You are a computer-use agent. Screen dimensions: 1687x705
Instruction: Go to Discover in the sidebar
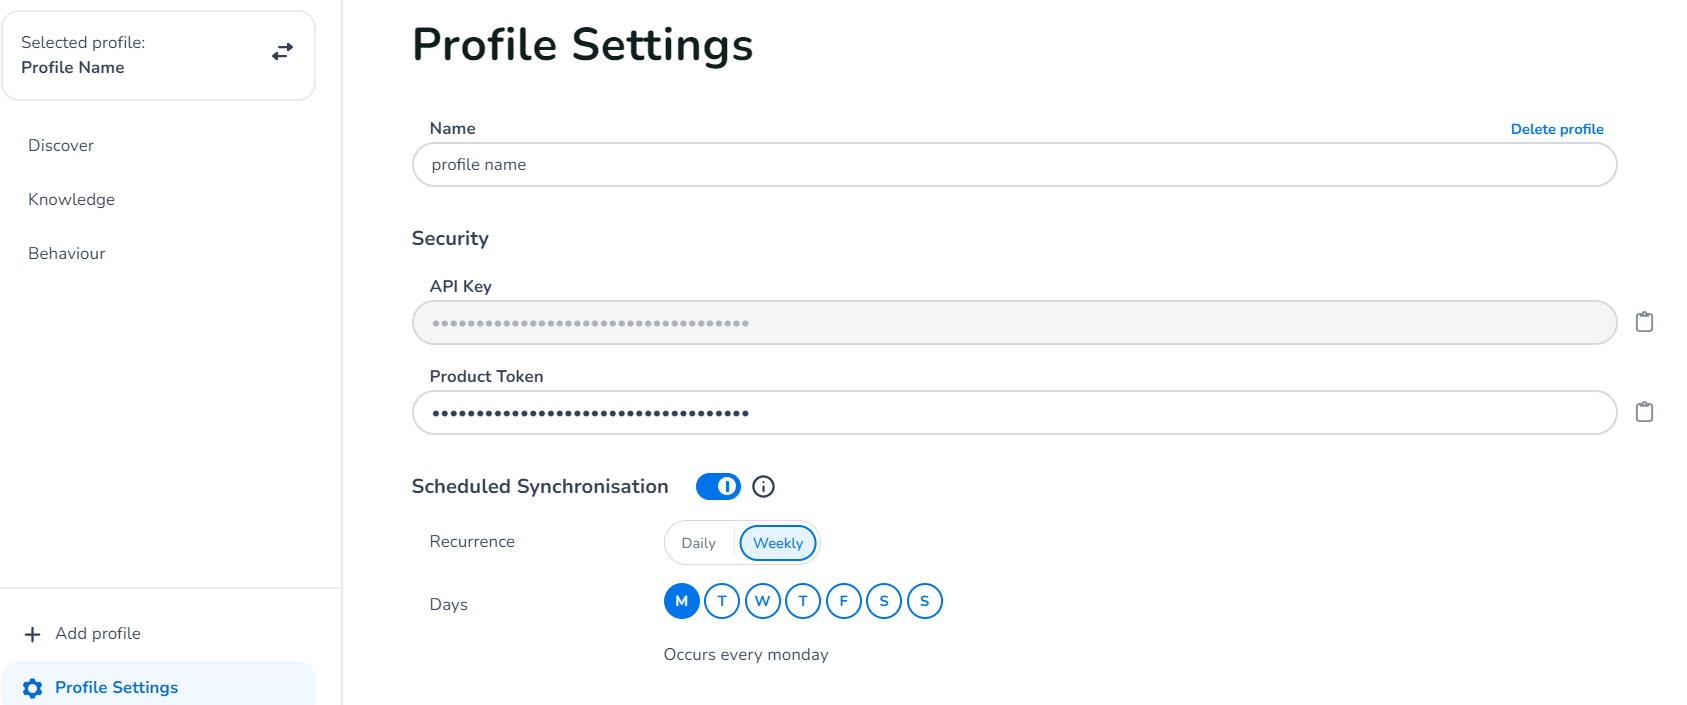[x=61, y=146]
